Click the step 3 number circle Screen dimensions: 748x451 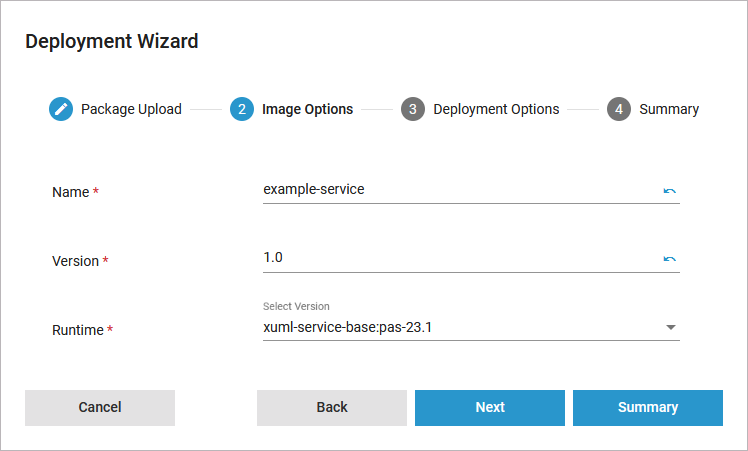click(x=413, y=109)
